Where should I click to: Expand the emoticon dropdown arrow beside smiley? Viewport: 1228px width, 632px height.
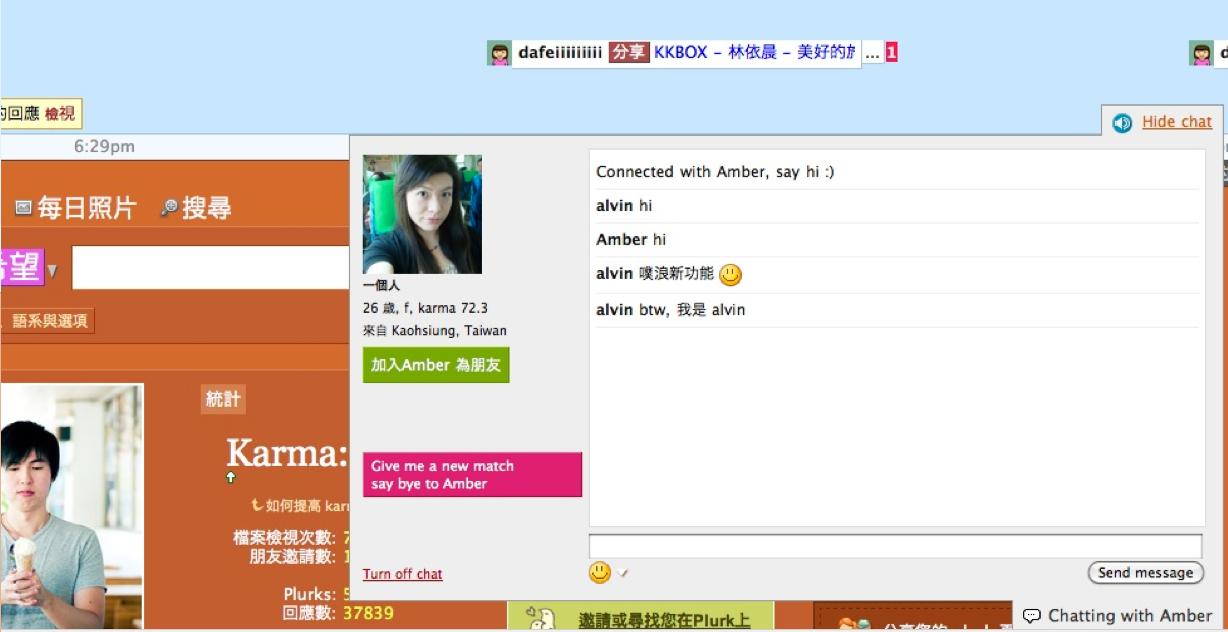622,573
